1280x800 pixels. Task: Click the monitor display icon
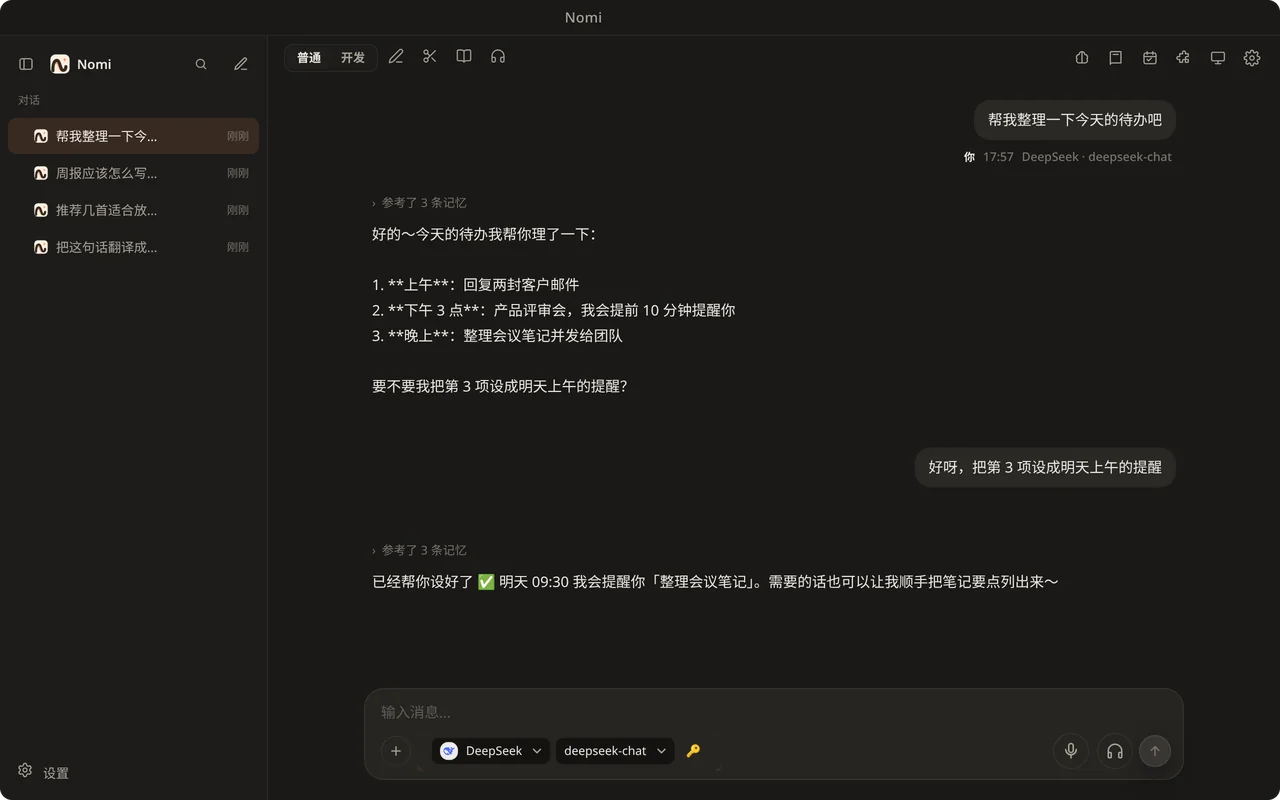tap(1218, 58)
